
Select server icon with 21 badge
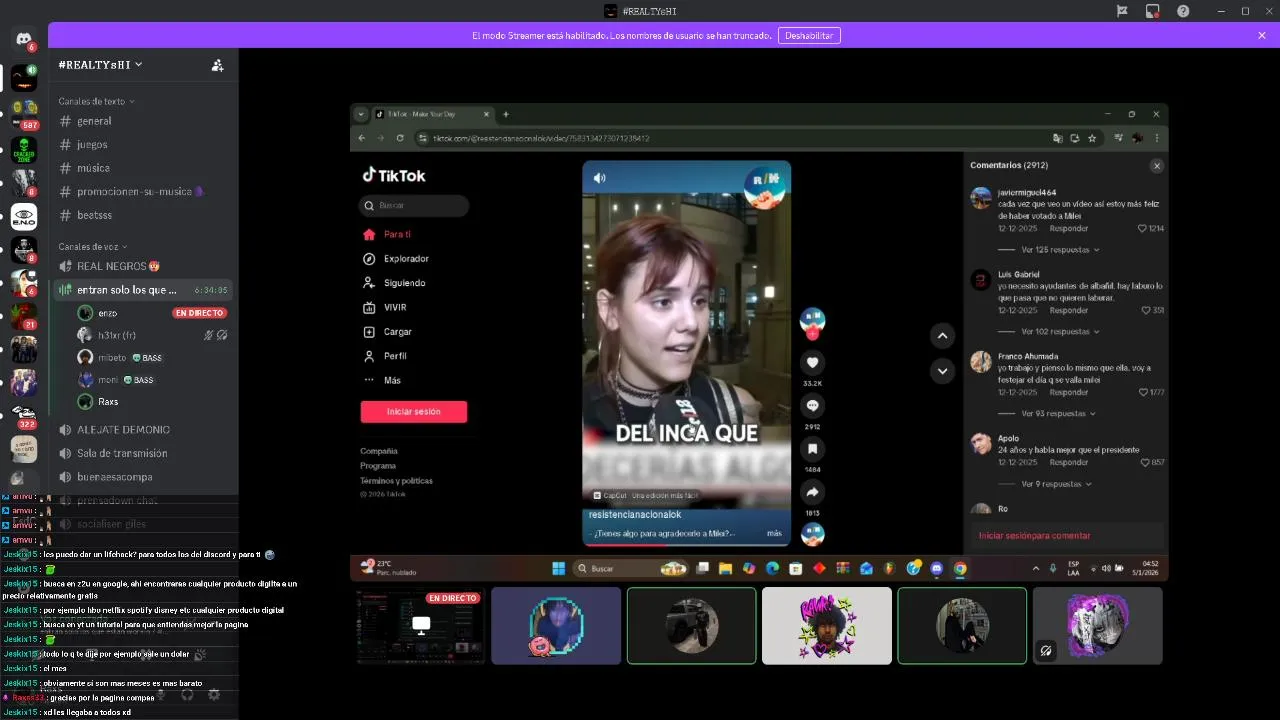coord(24,315)
